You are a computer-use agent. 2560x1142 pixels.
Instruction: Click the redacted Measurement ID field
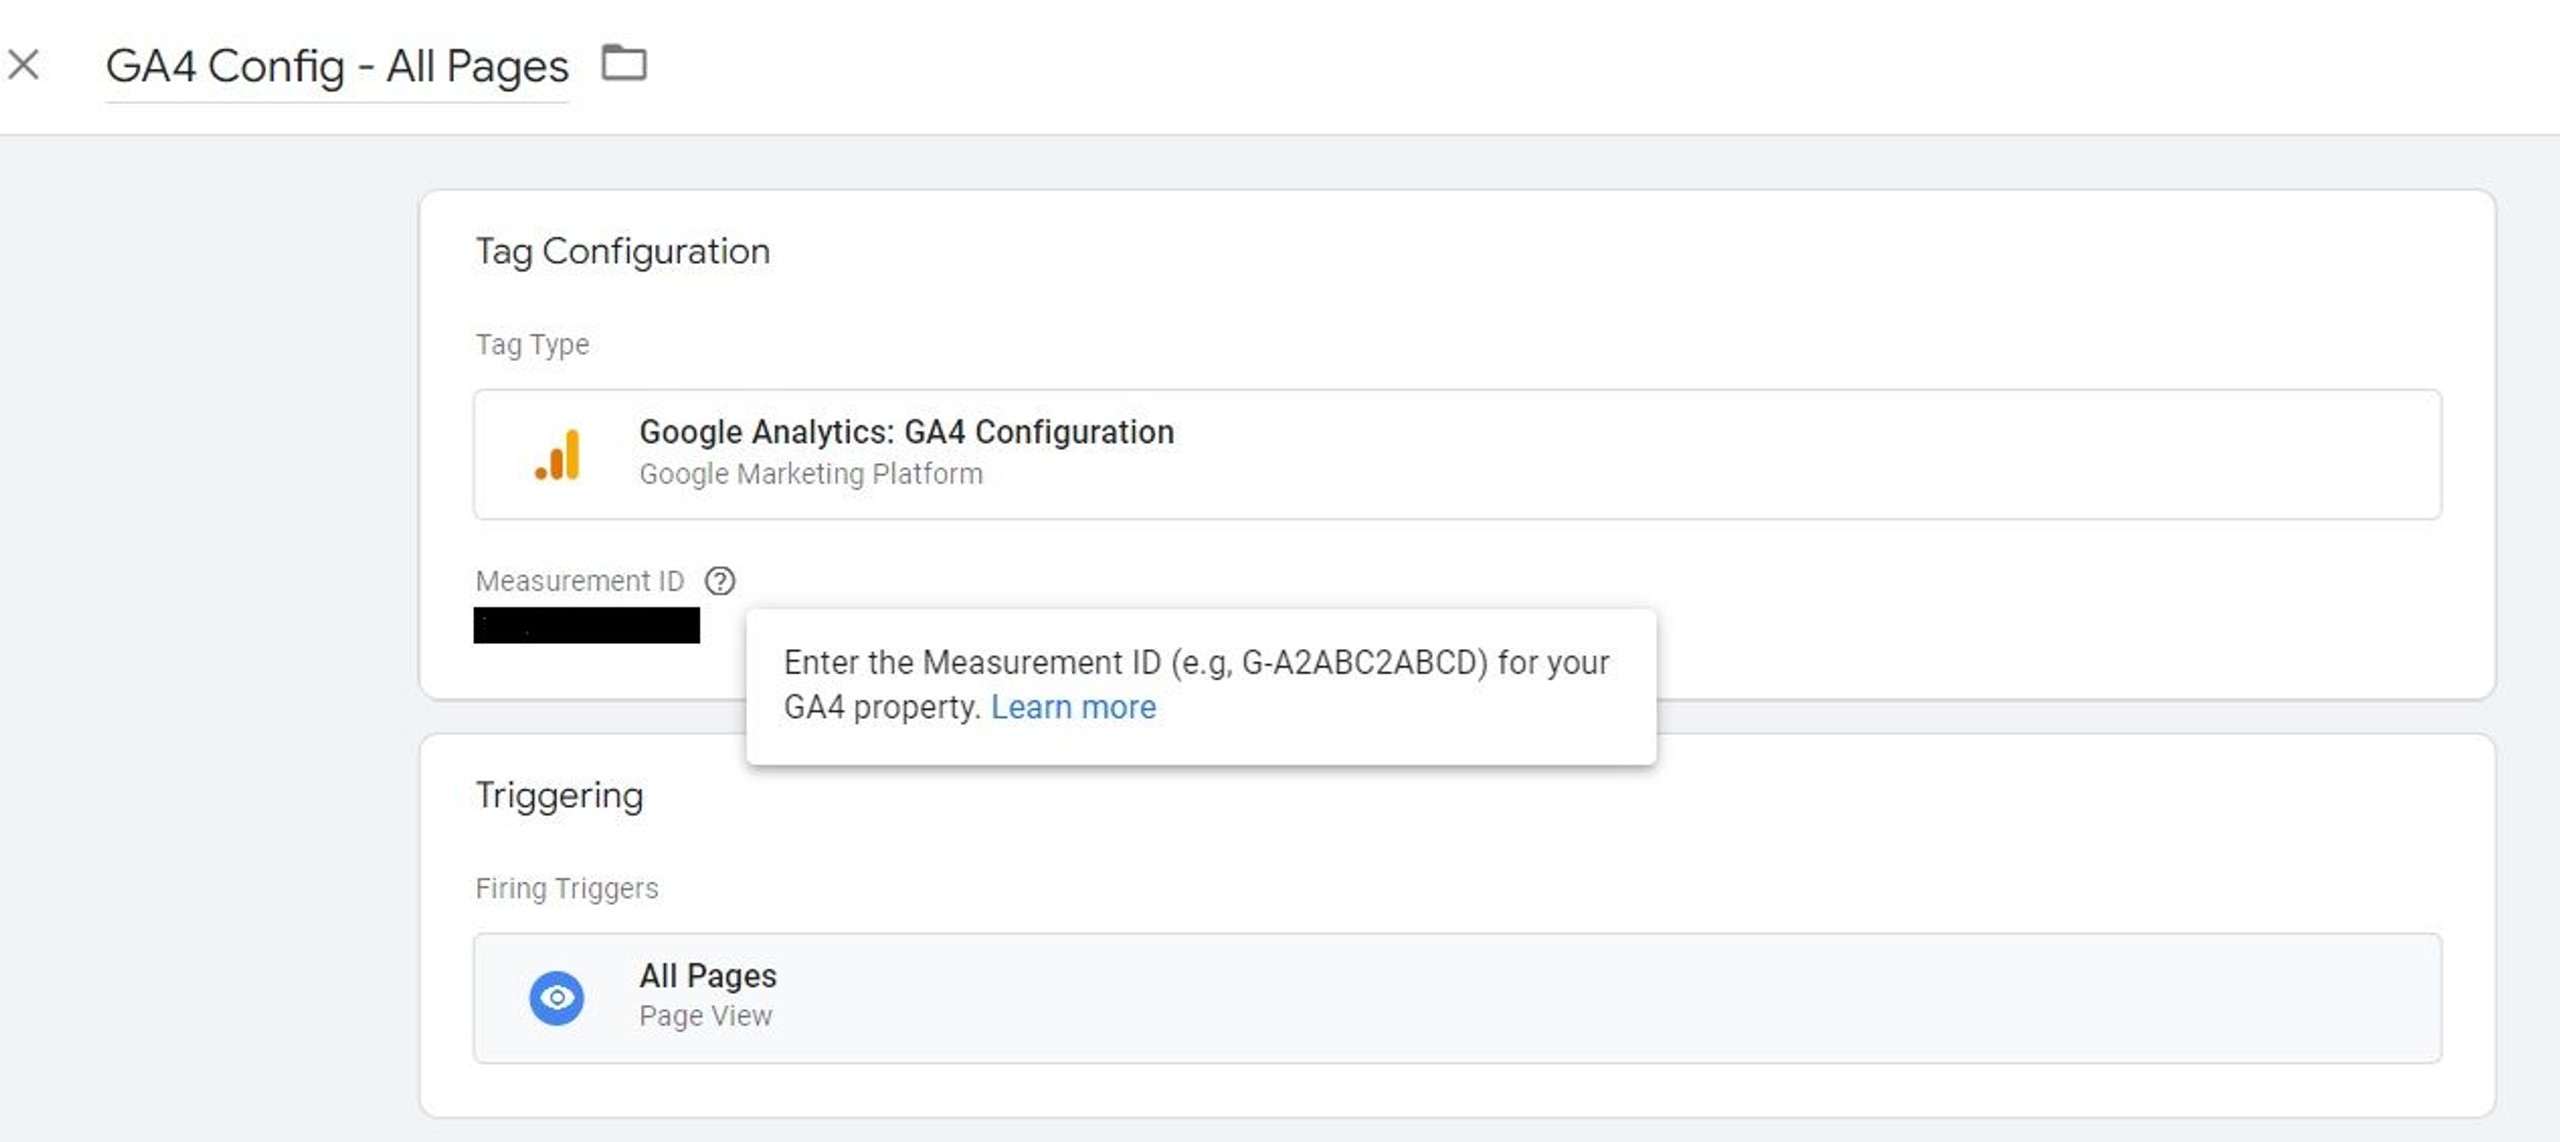coord(586,626)
